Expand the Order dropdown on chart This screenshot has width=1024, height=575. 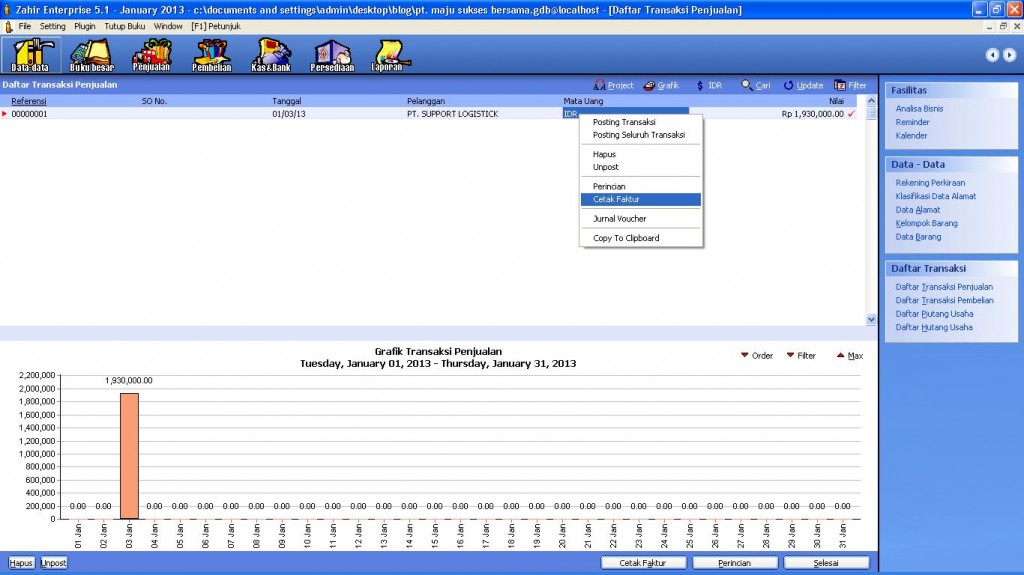point(756,356)
